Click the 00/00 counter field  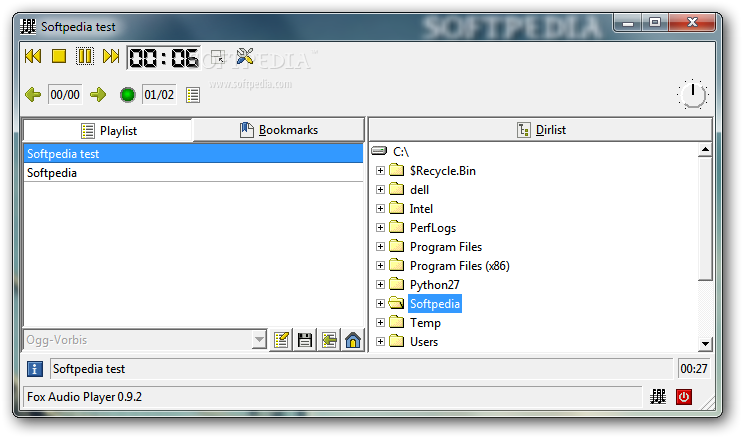point(65,95)
